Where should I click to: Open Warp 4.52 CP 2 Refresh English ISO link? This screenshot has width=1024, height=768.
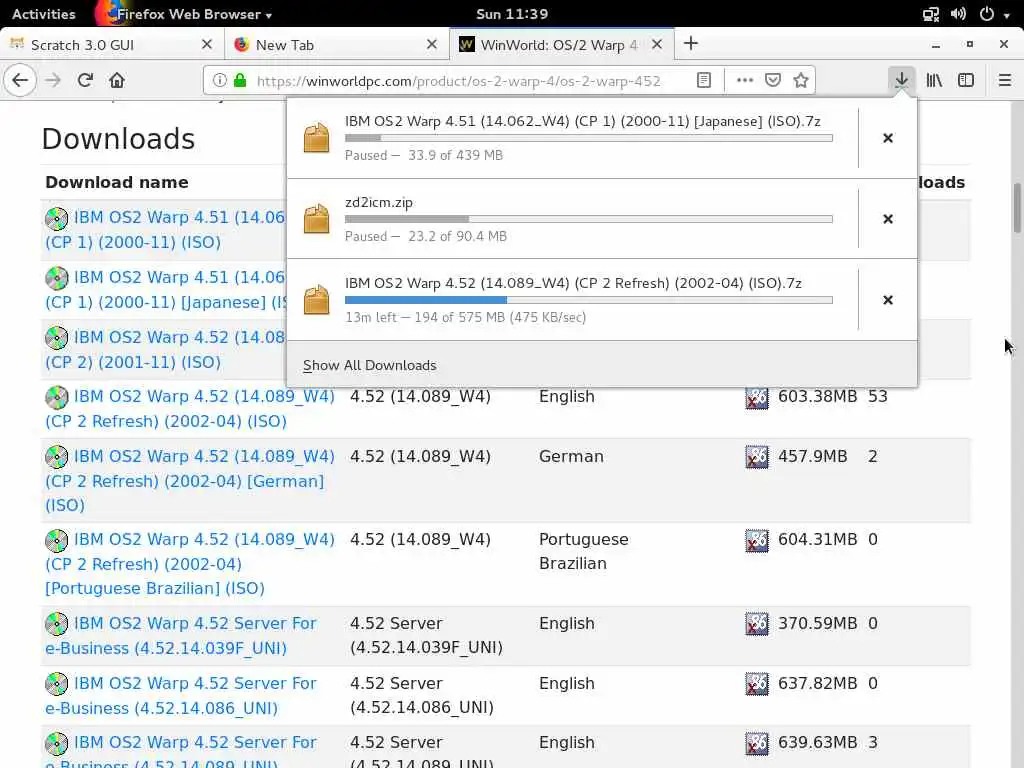pyautogui.click(x=190, y=409)
